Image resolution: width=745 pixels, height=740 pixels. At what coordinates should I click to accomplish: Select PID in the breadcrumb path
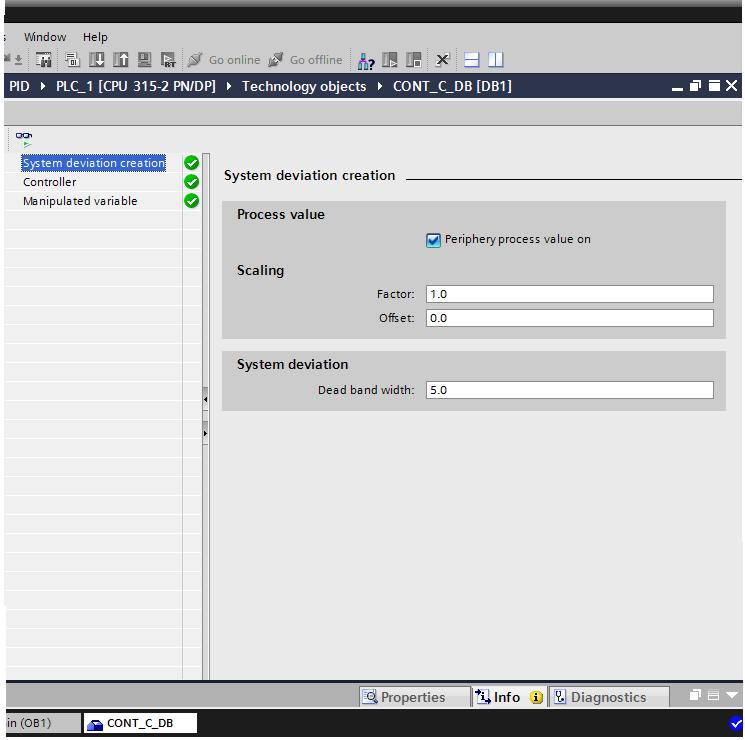click(19, 86)
